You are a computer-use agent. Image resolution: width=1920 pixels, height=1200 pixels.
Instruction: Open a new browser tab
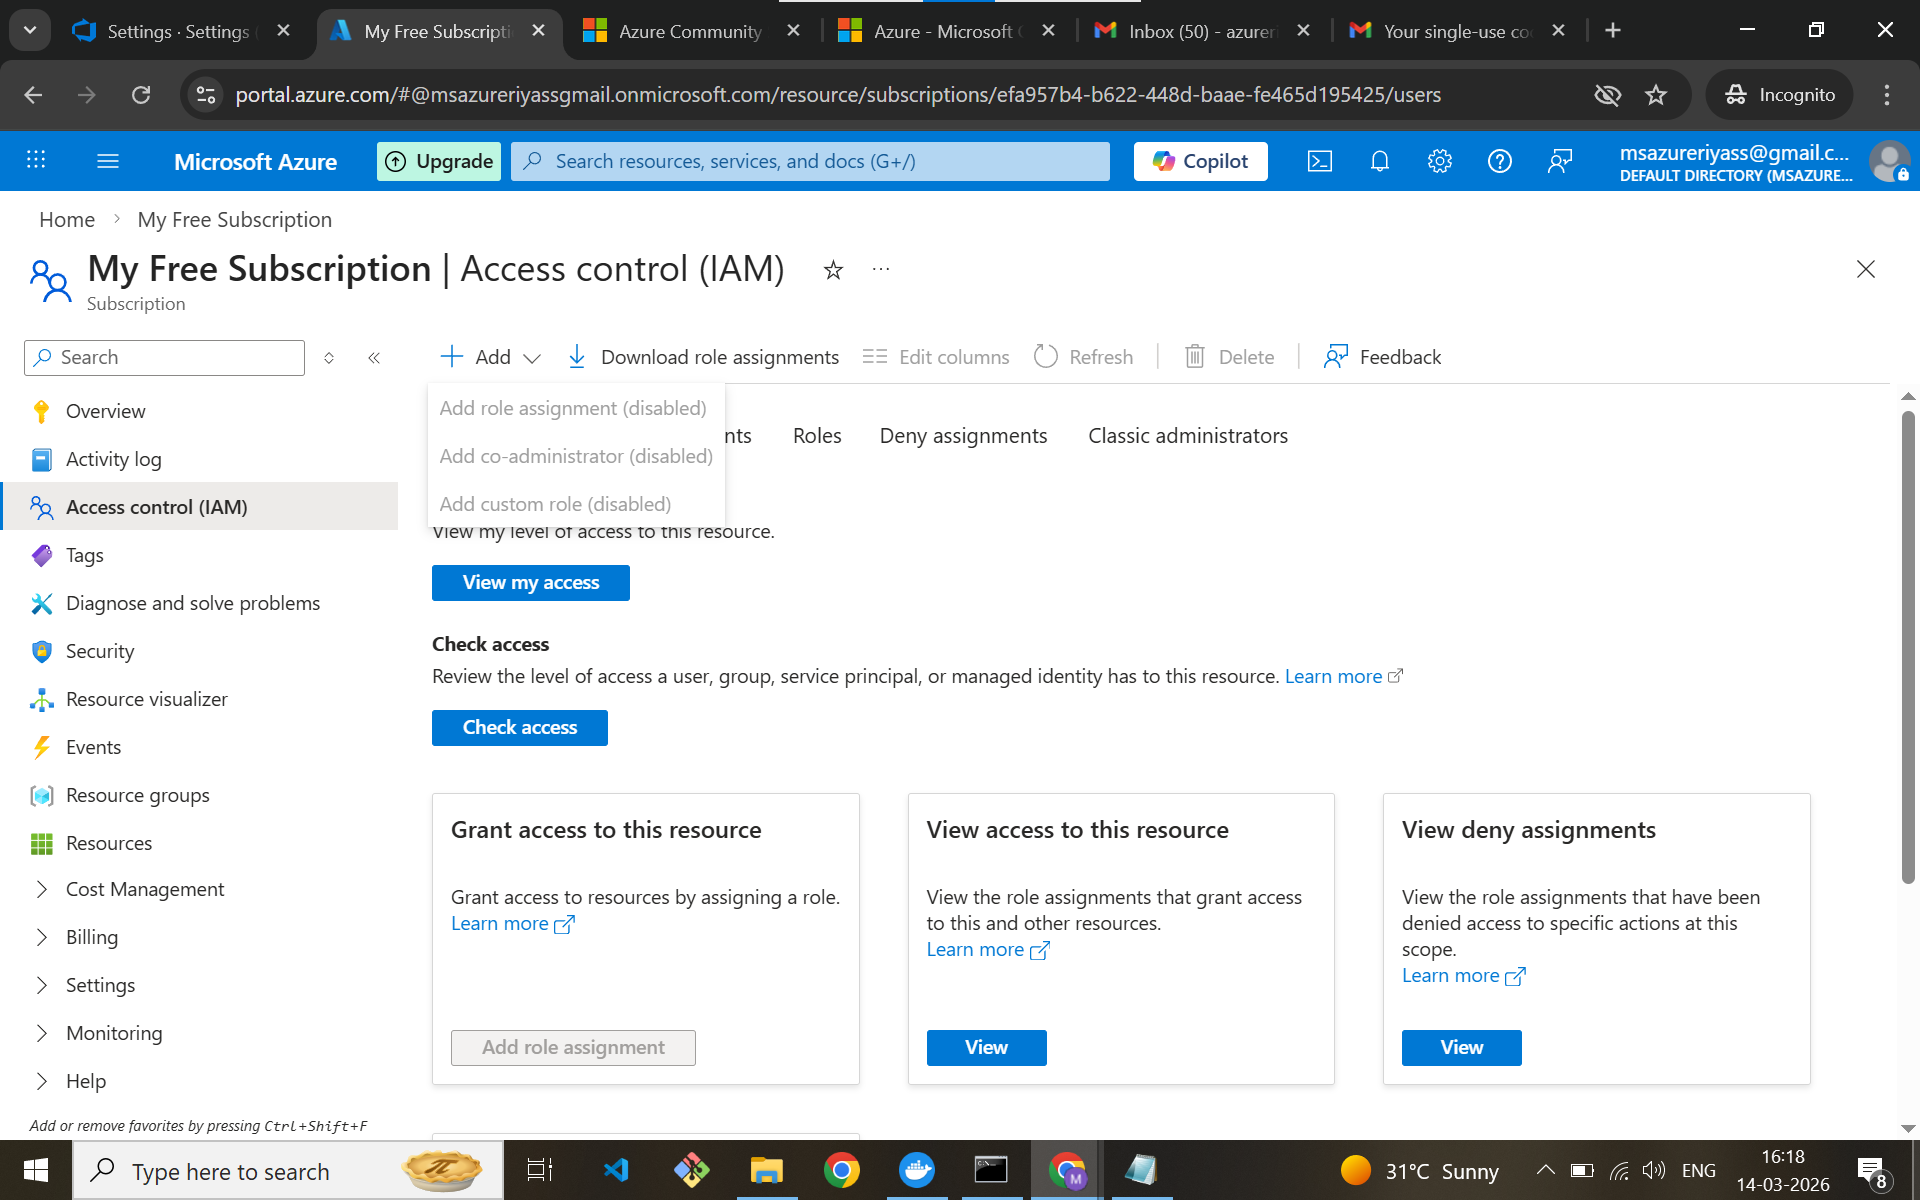pyautogui.click(x=1613, y=31)
